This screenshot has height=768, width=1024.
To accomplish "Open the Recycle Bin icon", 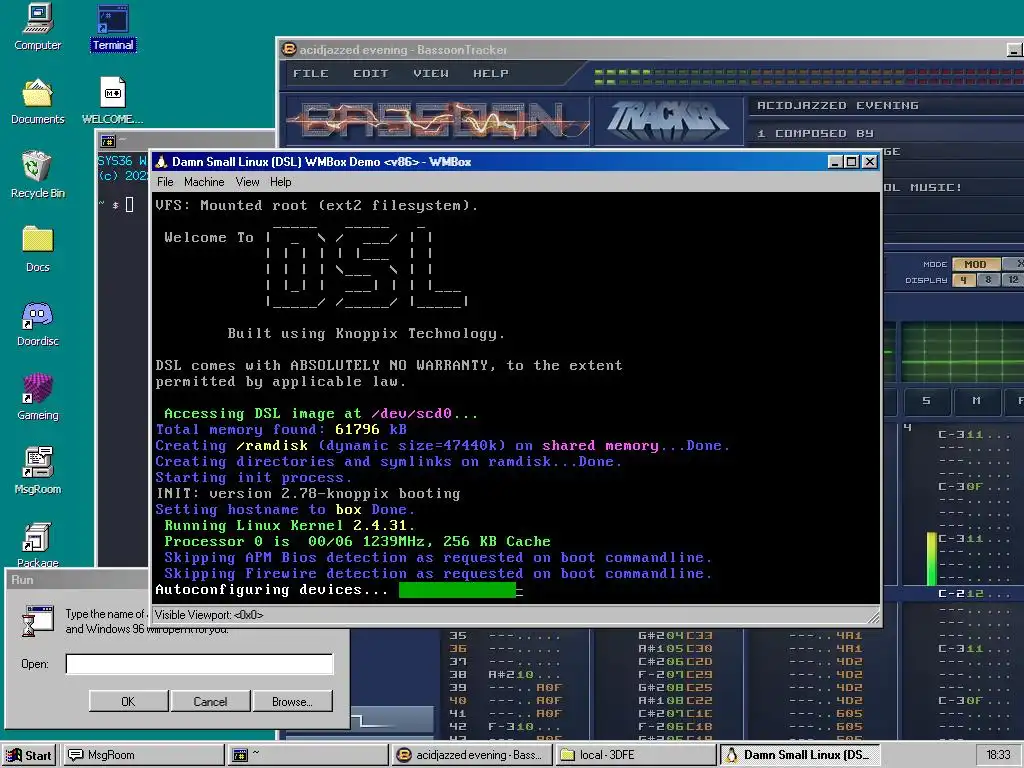I will [x=37, y=175].
